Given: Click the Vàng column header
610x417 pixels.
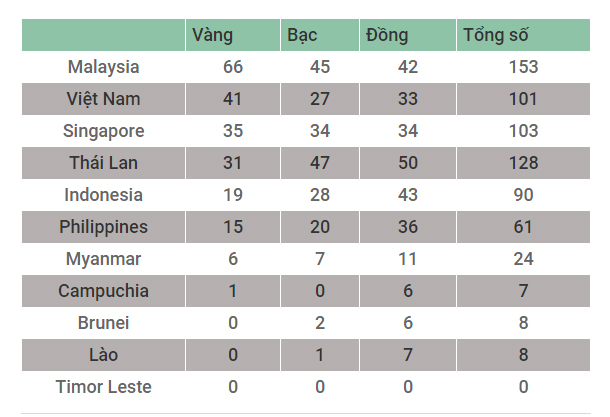Looking at the screenshot, I should point(212,35).
